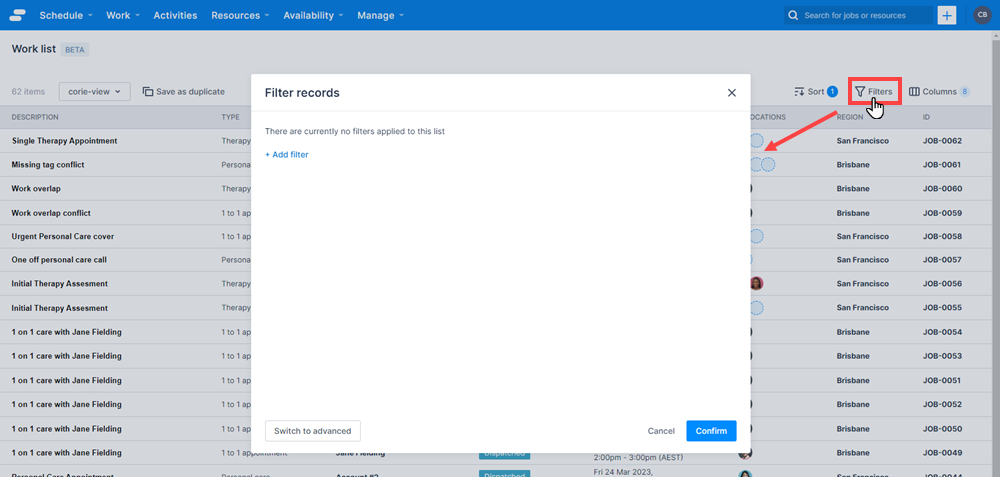Open the Schedule menu
Image resolution: width=1000 pixels, height=477 pixels.
[x=66, y=15]
